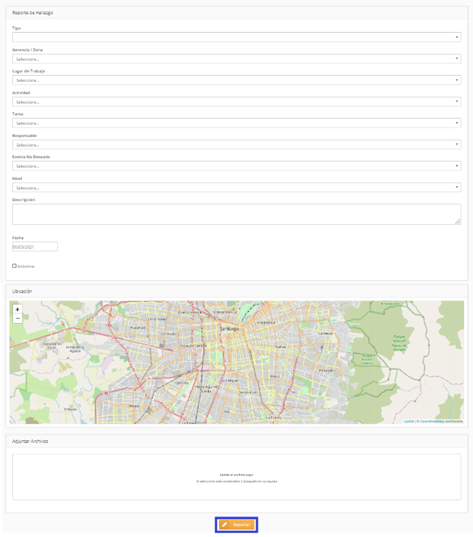Expand the Responsable dropdown
473x537 pixels.
pyautogui.click(x=237, y=145)
